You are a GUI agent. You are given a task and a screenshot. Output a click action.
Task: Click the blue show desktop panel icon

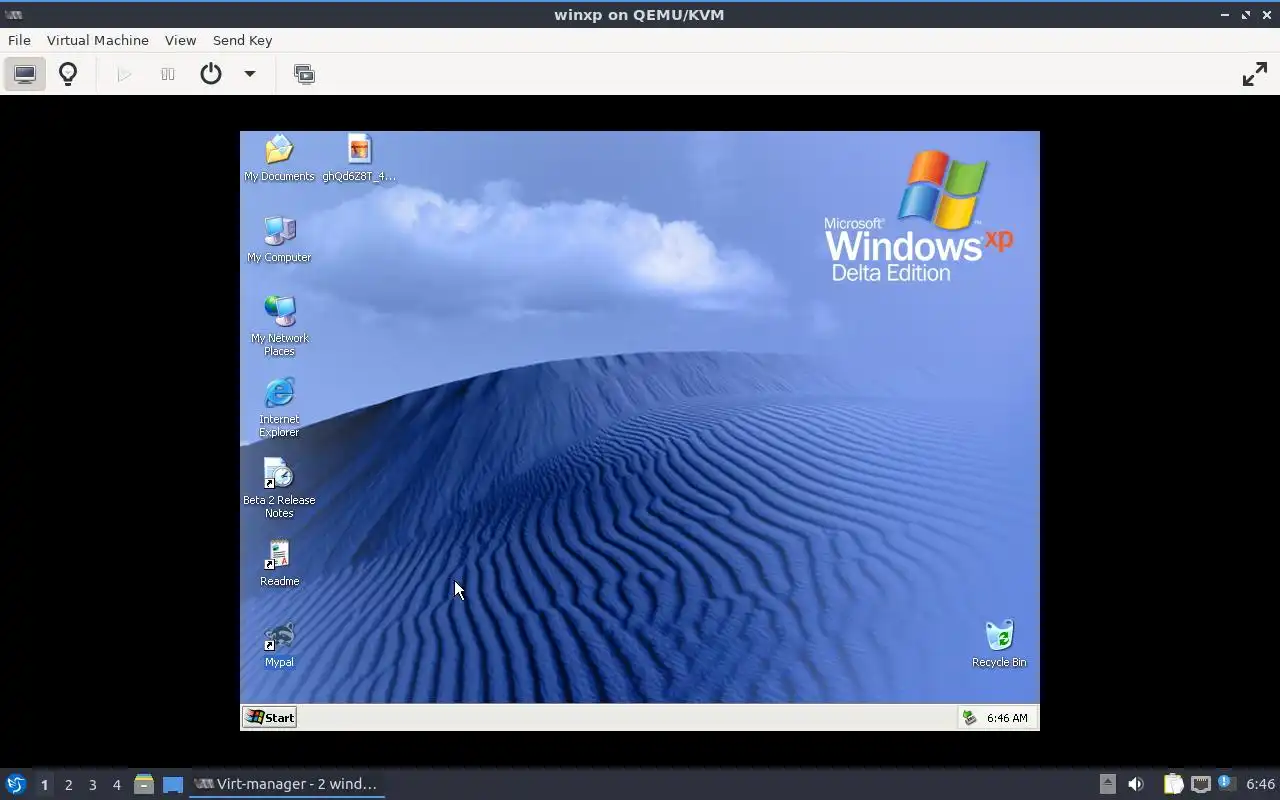pos(173,784)
